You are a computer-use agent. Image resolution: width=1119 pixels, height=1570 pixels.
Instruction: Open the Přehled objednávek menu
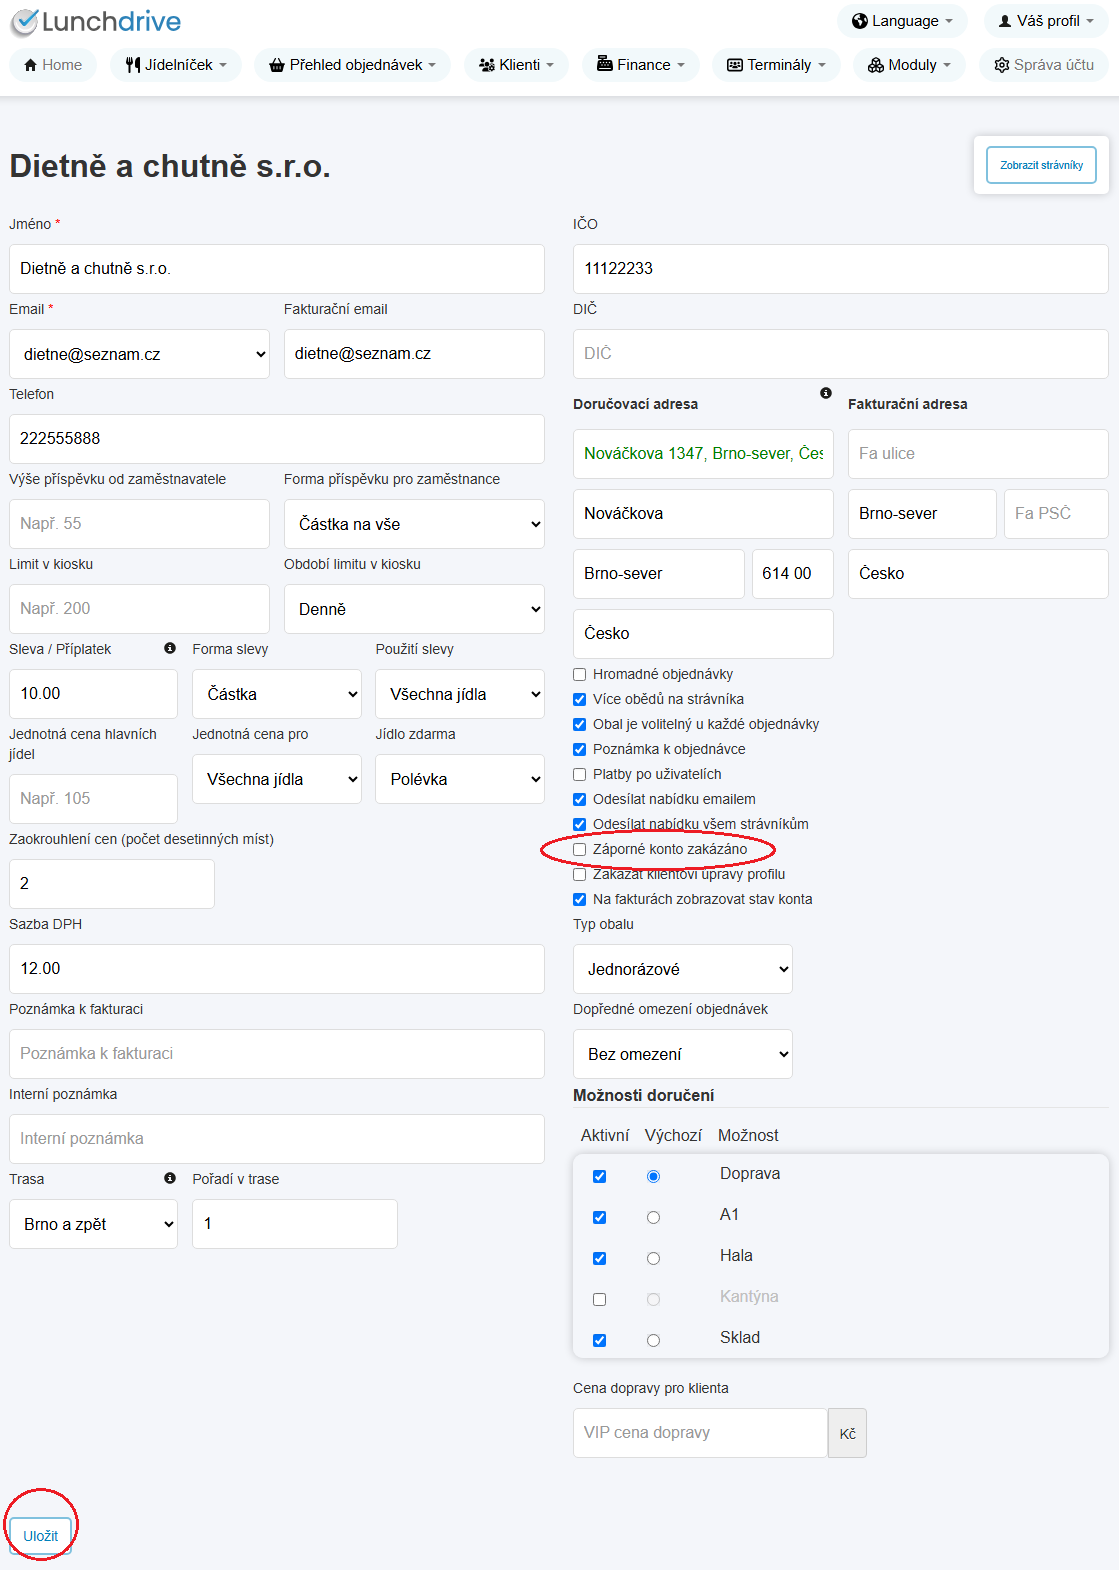click(353, 65)
